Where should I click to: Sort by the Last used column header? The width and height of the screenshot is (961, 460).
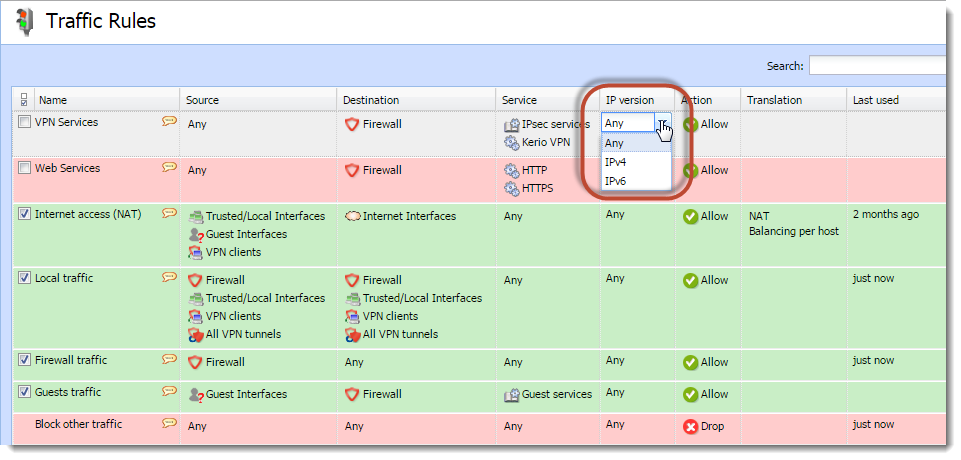click(876, 100)
